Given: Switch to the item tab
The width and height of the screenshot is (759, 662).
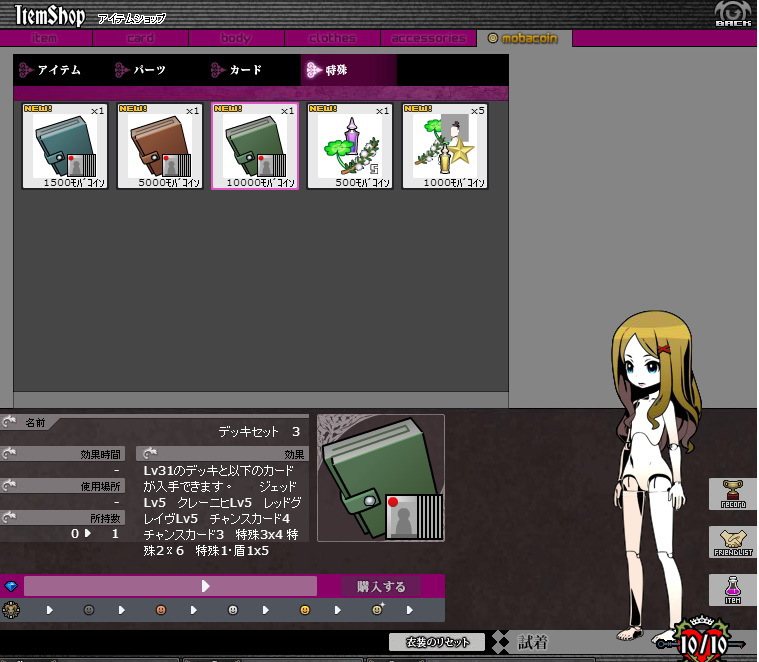Looking at the screenshot, I should click(x=45, y=38).
